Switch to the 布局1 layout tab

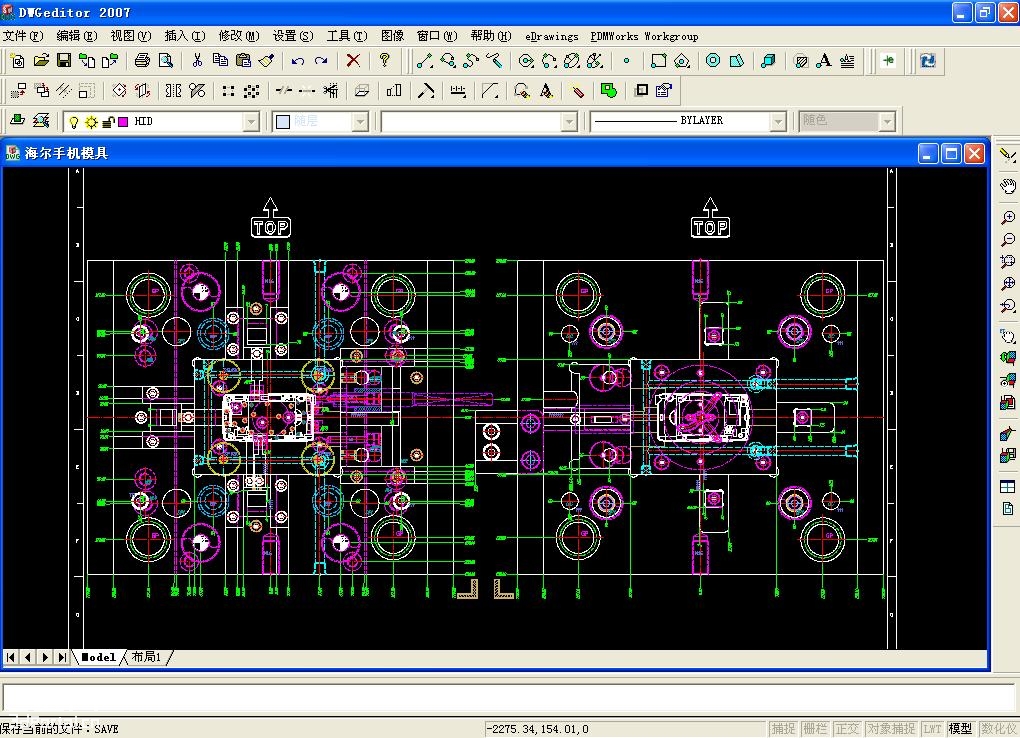coord(146,657)
